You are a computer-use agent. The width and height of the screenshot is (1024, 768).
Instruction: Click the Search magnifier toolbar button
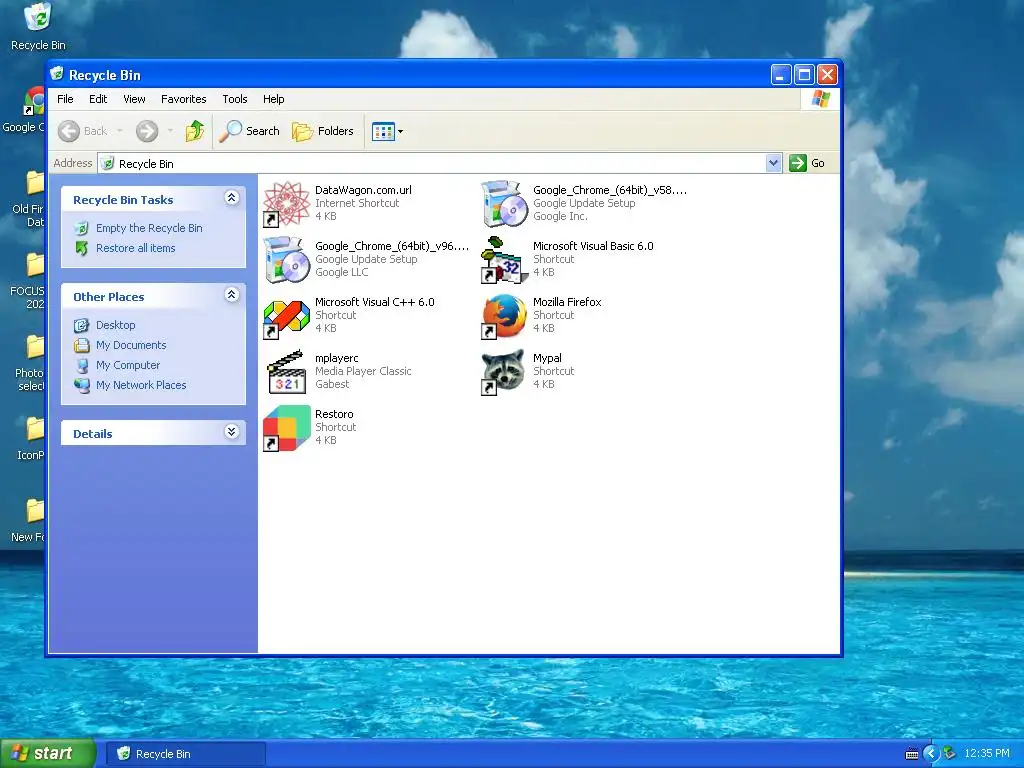point(249,131)
